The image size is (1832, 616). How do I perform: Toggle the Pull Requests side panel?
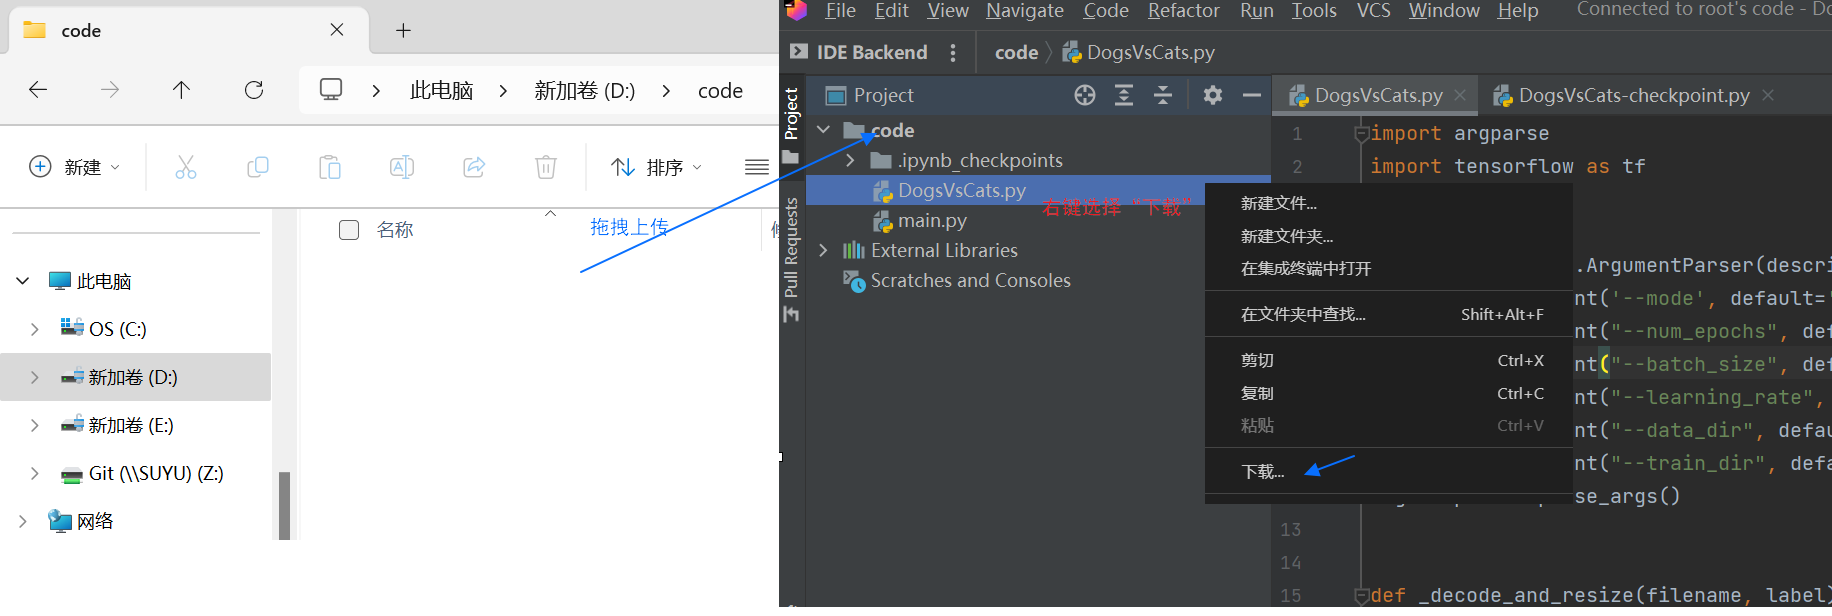791,248
